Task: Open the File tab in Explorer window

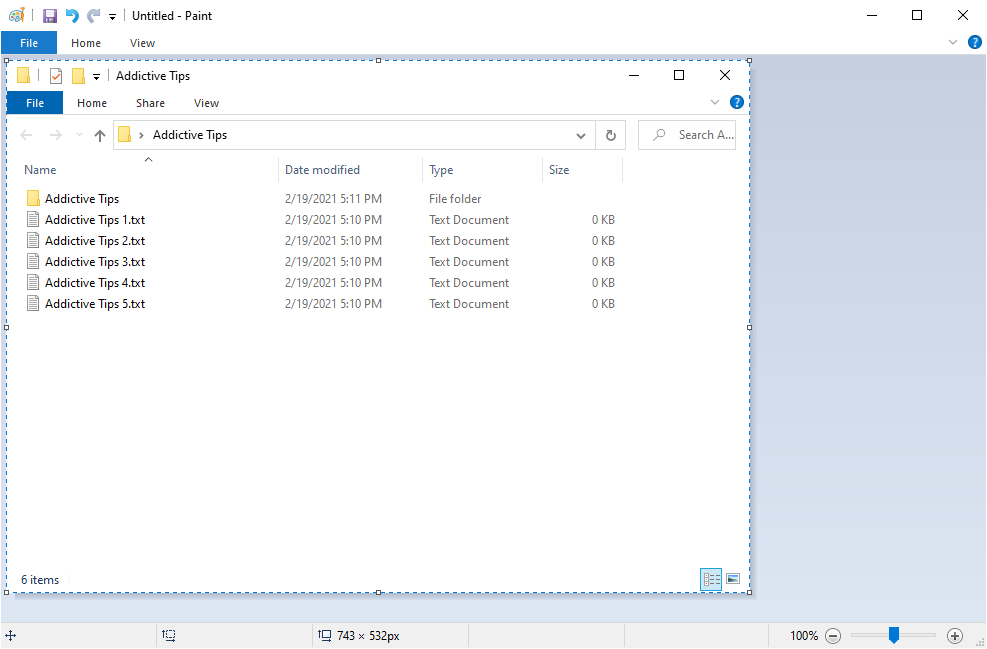Action: [x=35, y=103]
